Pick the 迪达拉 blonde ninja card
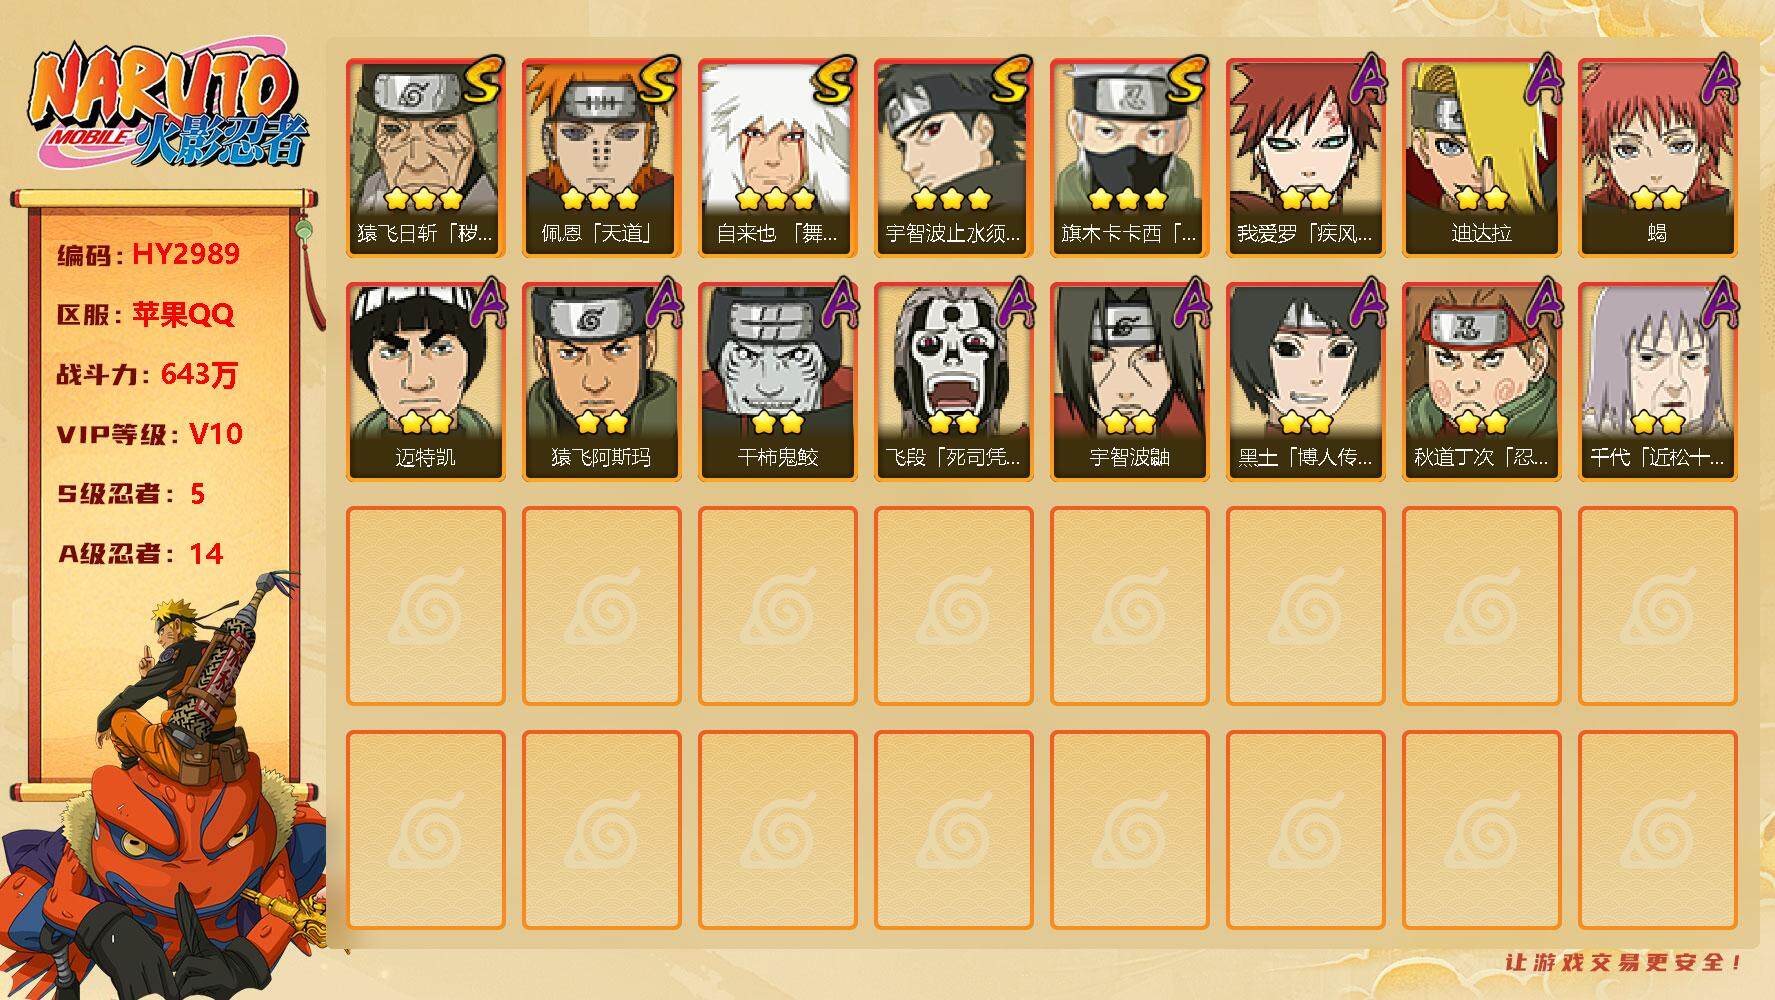The height and width of the screenshot is (1000, 1775). click(1481, 157)
